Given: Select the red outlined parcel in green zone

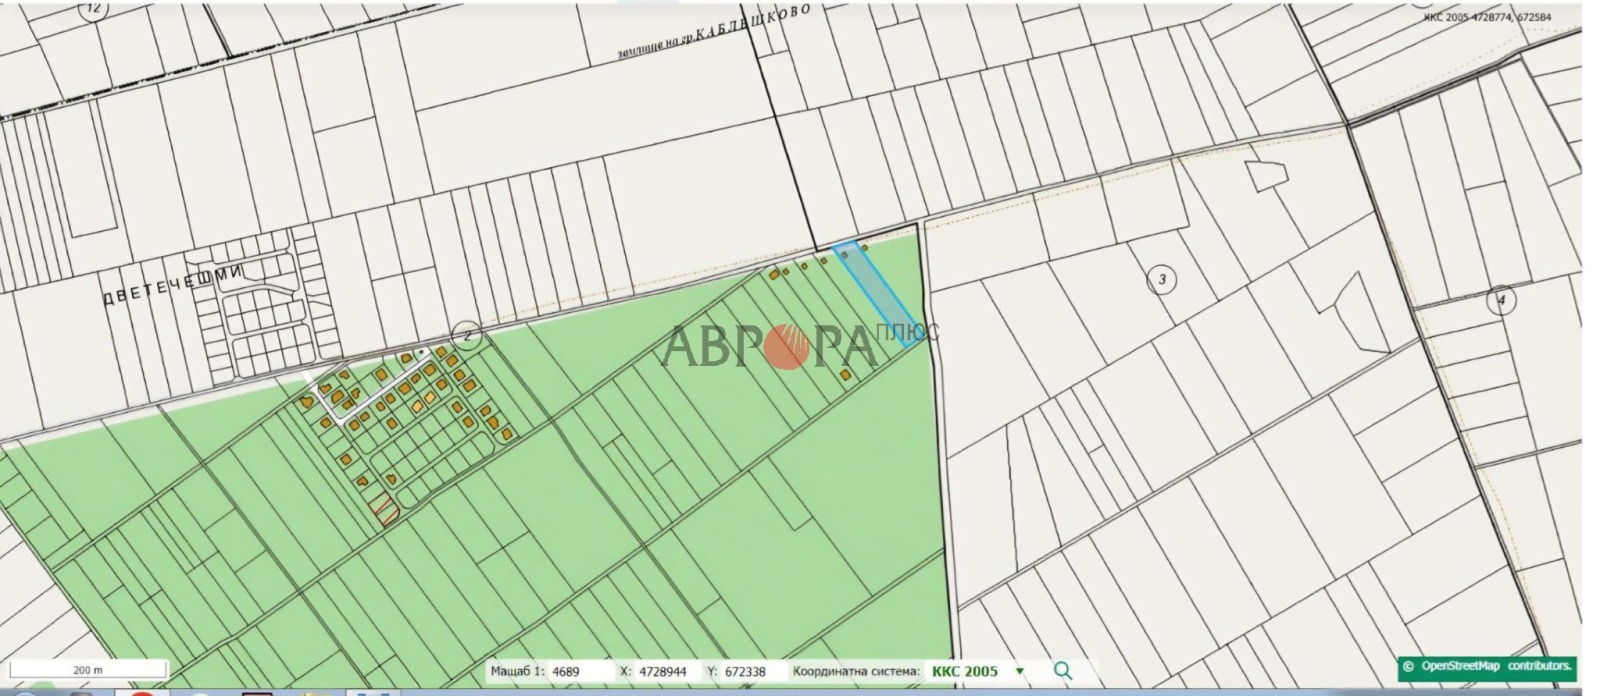Looking at the screenshot, I should click(384, 508).
